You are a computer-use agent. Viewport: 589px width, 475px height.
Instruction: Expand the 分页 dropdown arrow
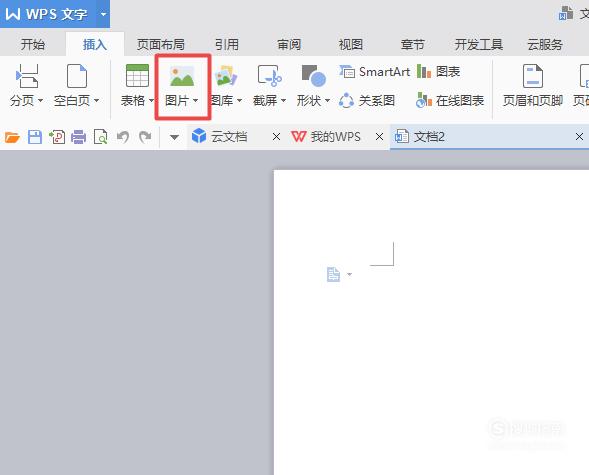pos(40,101)
